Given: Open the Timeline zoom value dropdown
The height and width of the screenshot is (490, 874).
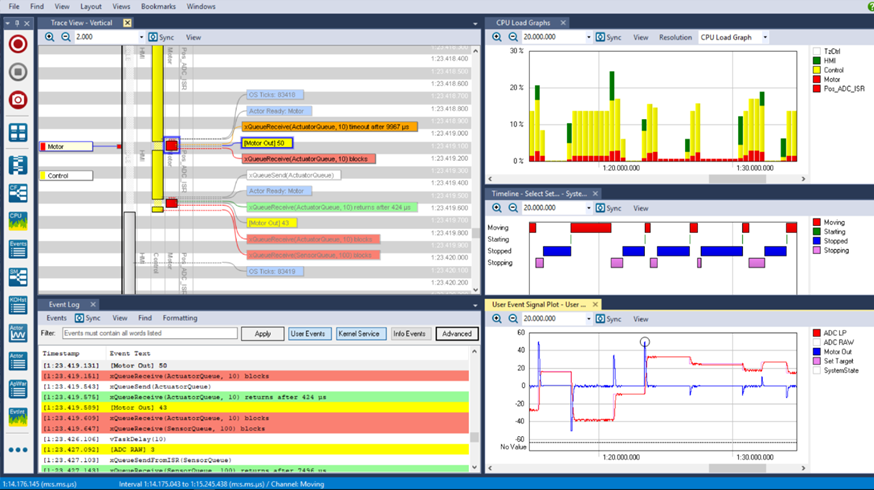Looking at the screenshot, I should pos(587,208).
